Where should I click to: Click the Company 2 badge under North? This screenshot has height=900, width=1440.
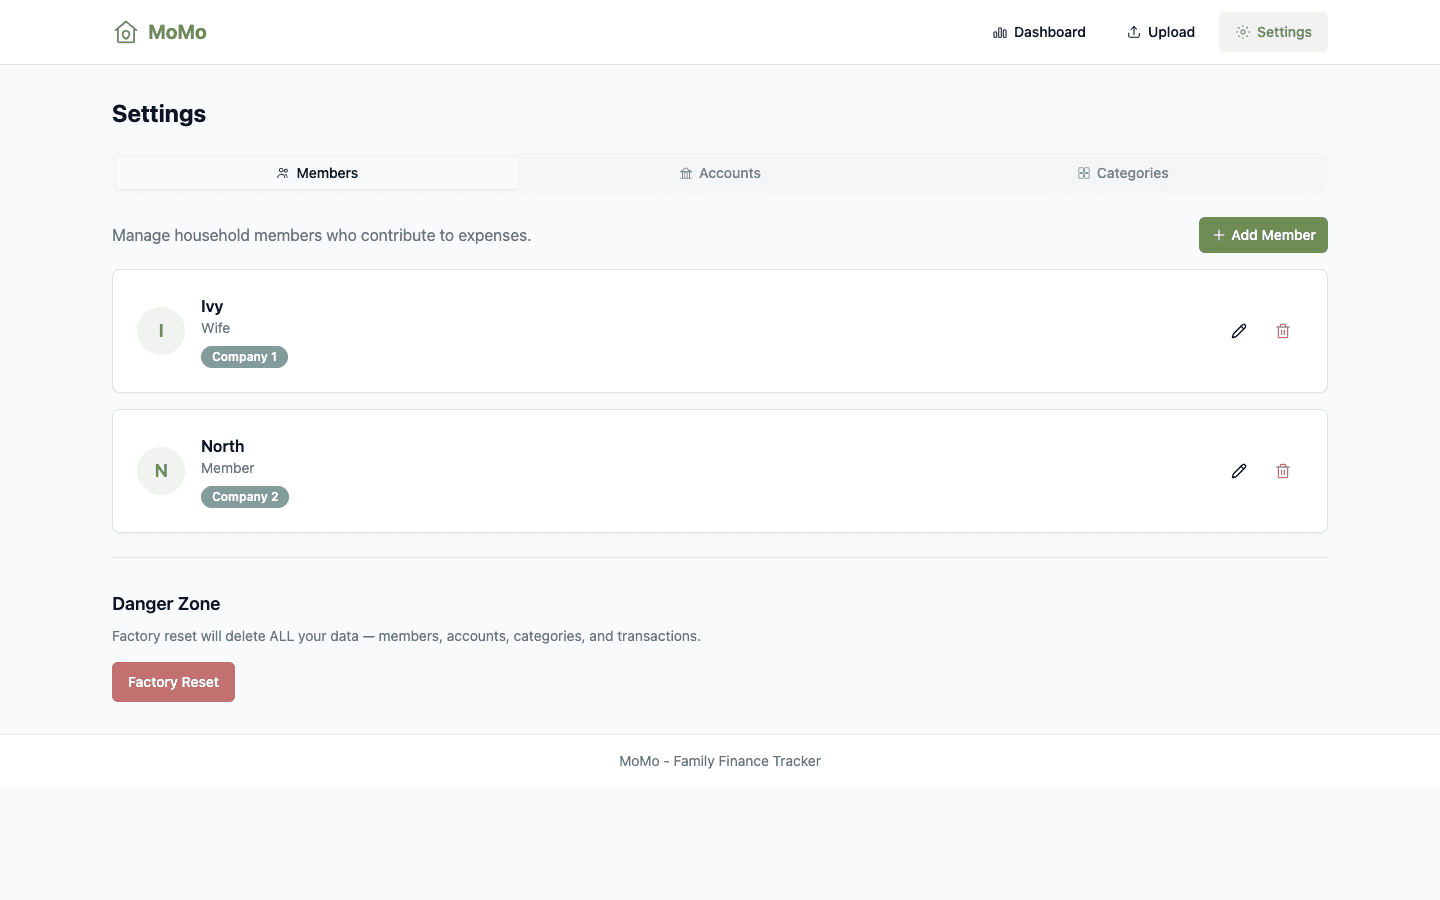244,496
